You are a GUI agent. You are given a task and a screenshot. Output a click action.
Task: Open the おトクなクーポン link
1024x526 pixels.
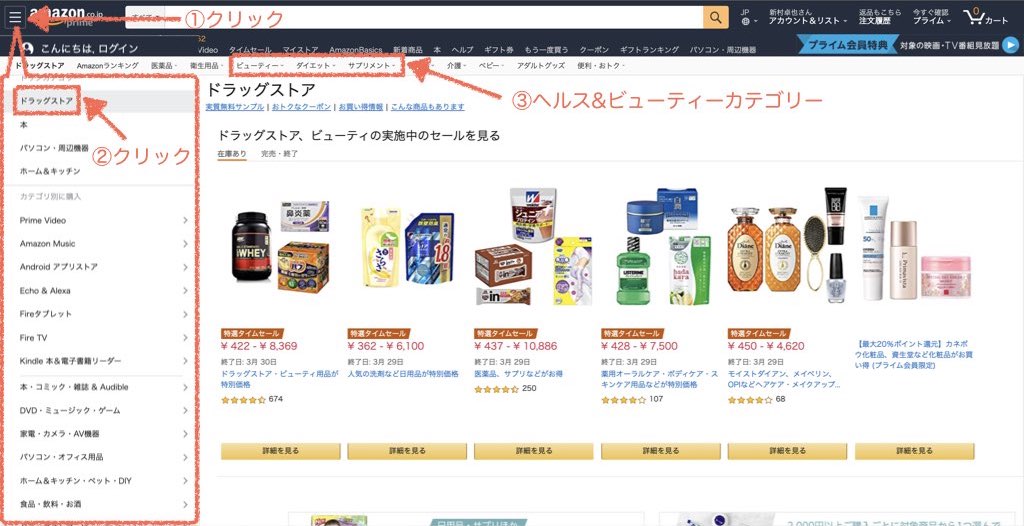click(x=302, y=107)
